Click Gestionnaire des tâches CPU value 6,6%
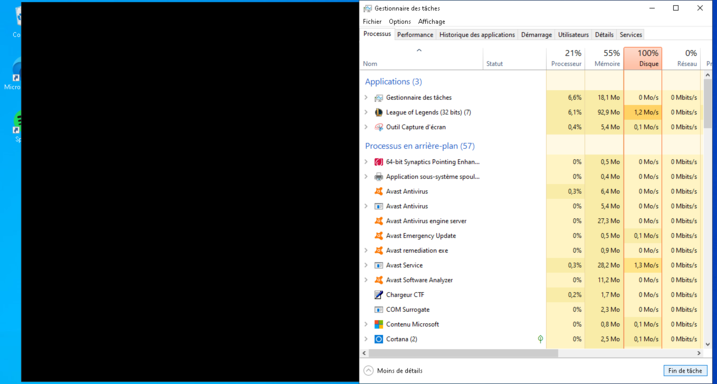 tap(566, 97)
